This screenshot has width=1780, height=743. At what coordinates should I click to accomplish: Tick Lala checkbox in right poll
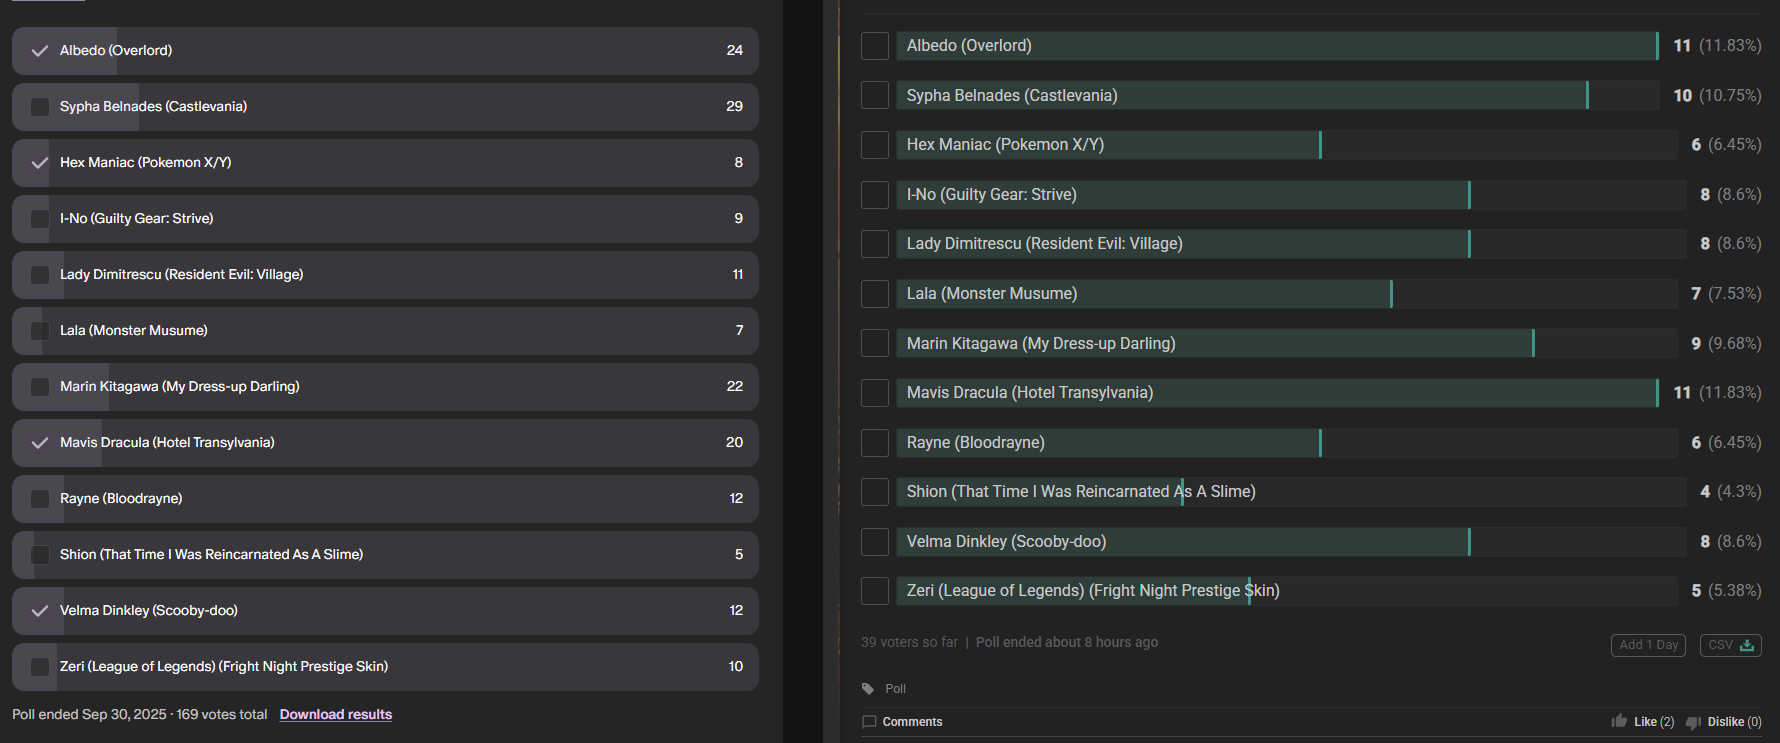pyautogui.click(x=875, y=293)
